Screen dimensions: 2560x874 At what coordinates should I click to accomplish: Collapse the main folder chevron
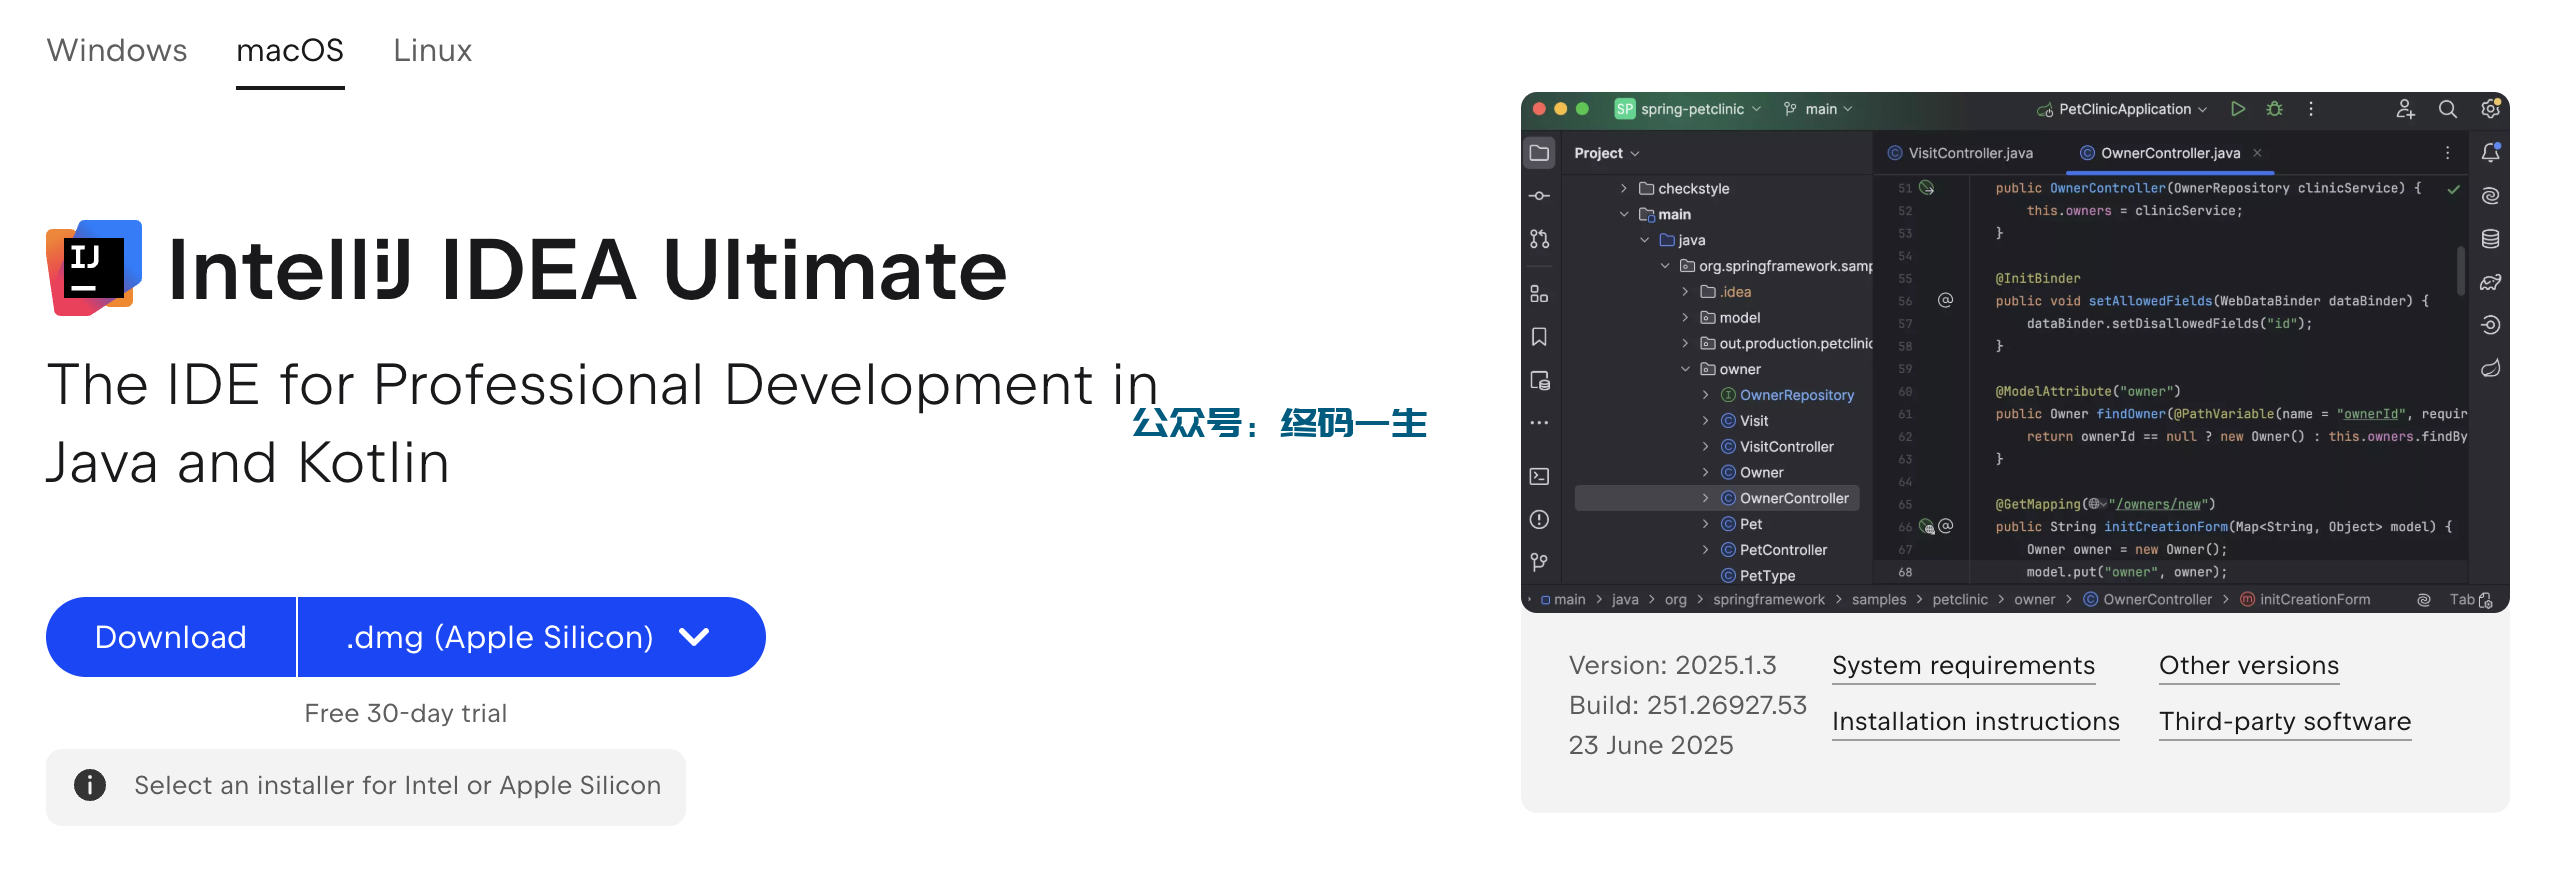point(1624,214)
